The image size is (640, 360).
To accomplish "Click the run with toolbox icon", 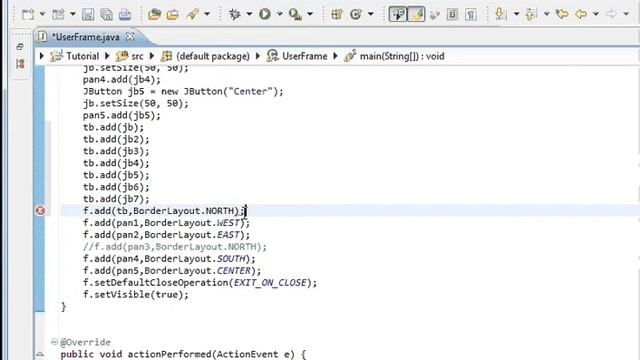I will click(295, 15).
